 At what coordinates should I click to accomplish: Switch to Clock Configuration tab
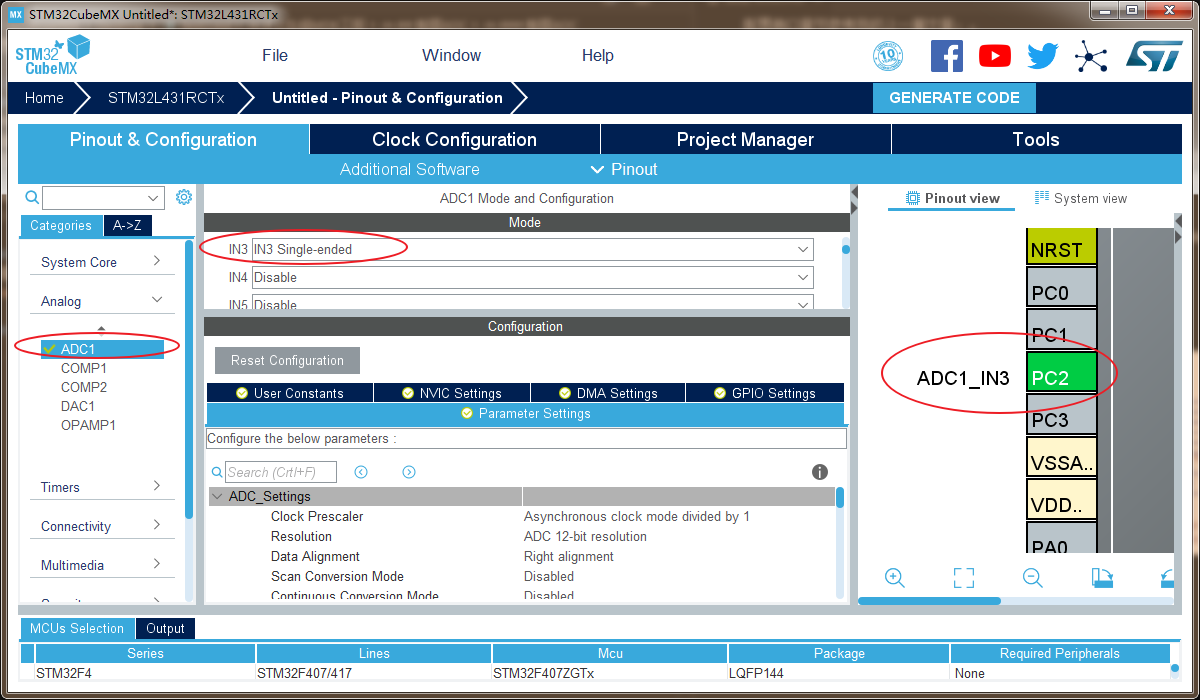[454, 139]
